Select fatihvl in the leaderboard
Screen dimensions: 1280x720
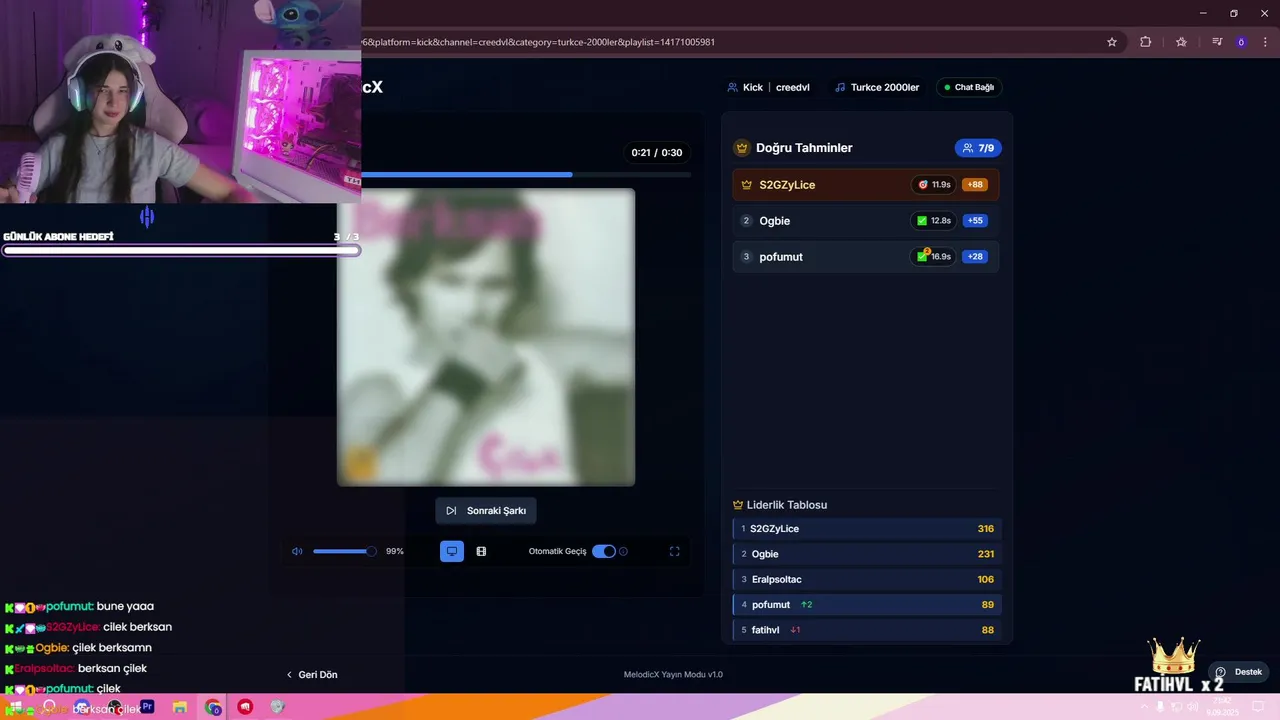[x=866, y=630]
